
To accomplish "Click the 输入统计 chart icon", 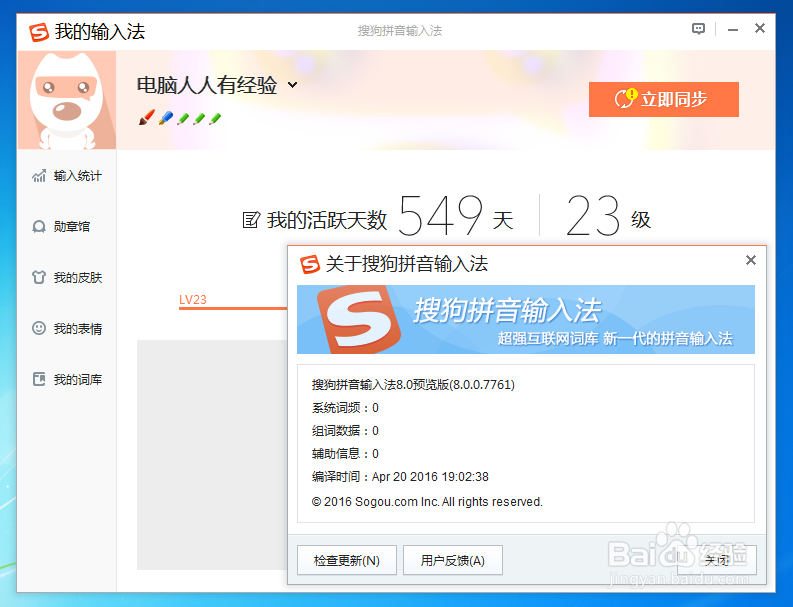I will tap(39, 176).
